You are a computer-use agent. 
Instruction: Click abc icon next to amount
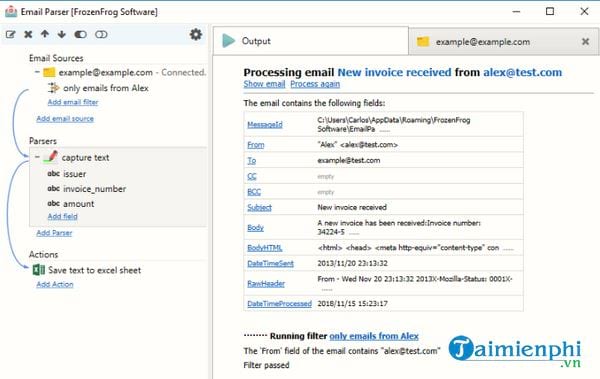(54, 203)
